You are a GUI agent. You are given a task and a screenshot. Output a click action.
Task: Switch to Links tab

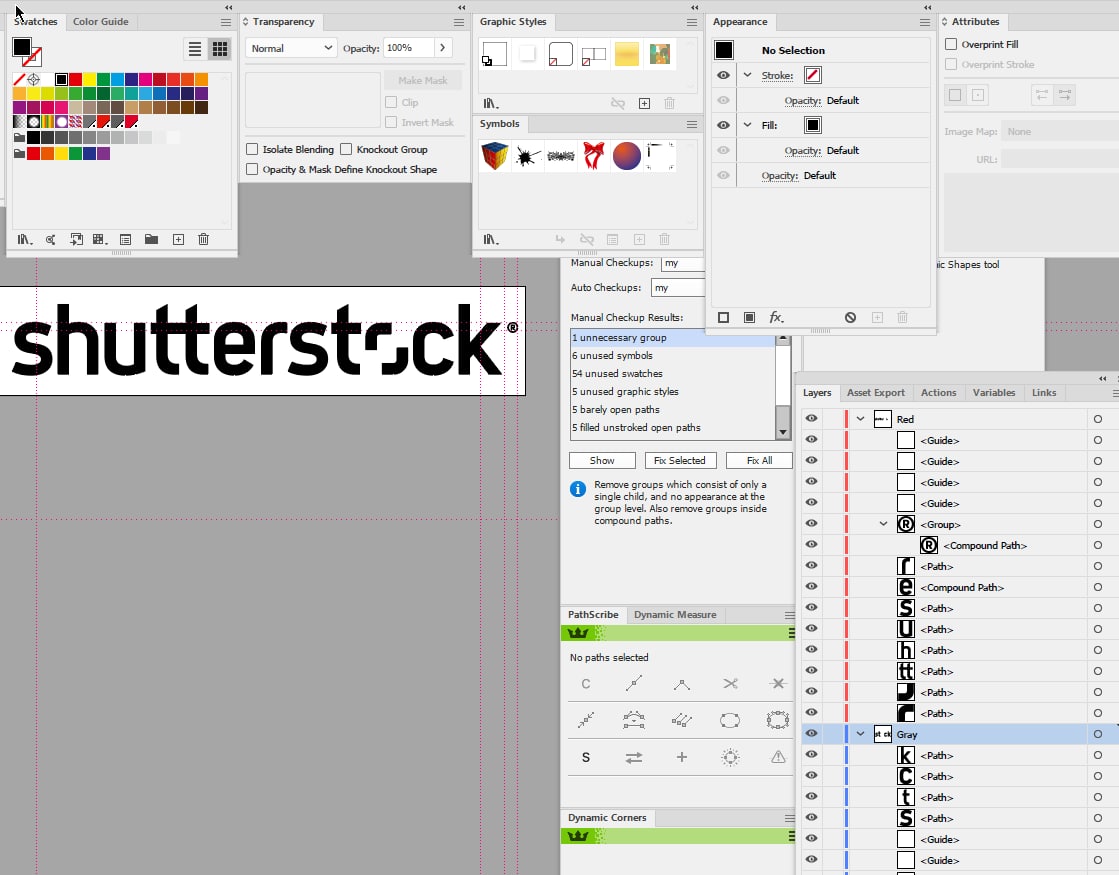(x=1044, y=393)
